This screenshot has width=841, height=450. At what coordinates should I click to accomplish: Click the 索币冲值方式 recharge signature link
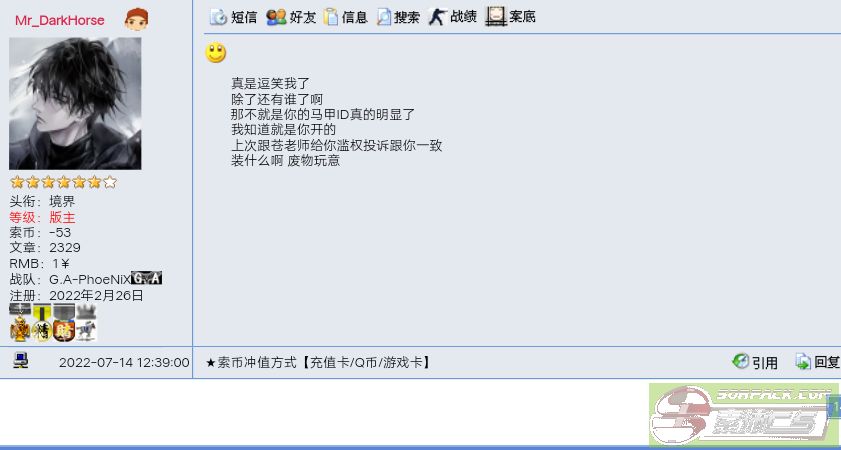[319, 363]
